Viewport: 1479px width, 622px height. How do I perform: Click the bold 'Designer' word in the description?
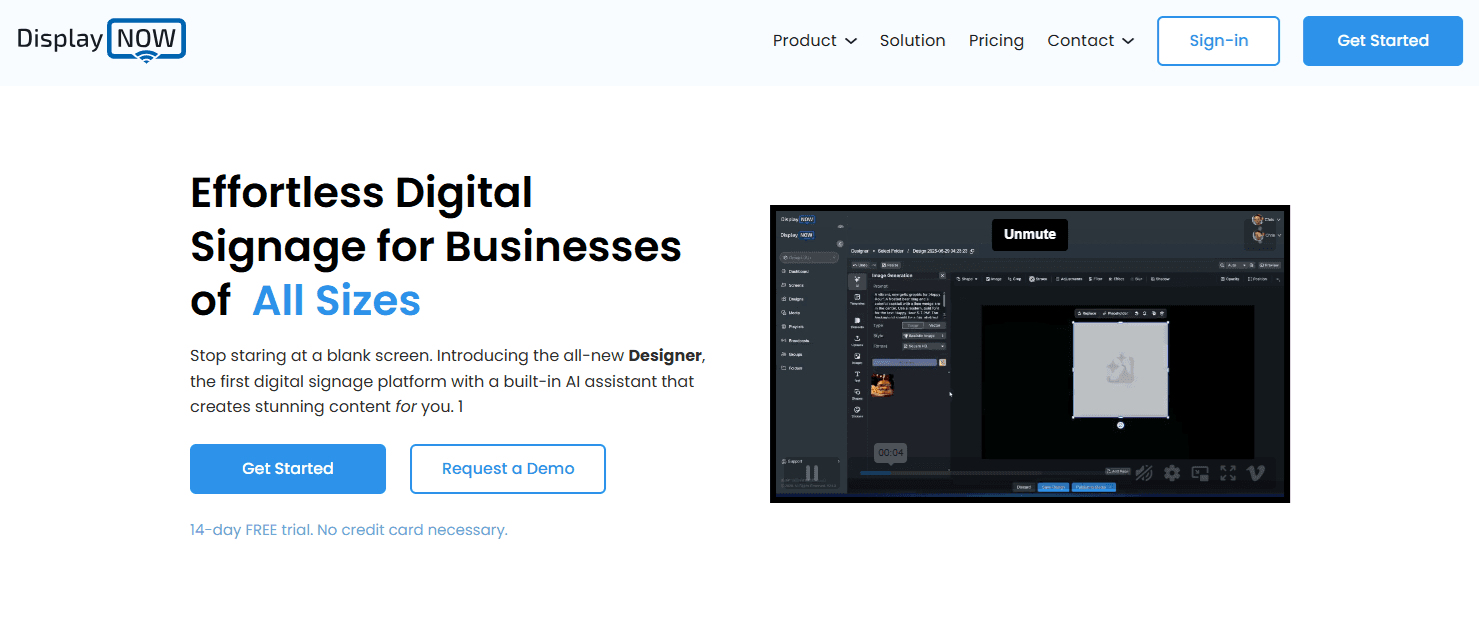click(x=665, y=355)
